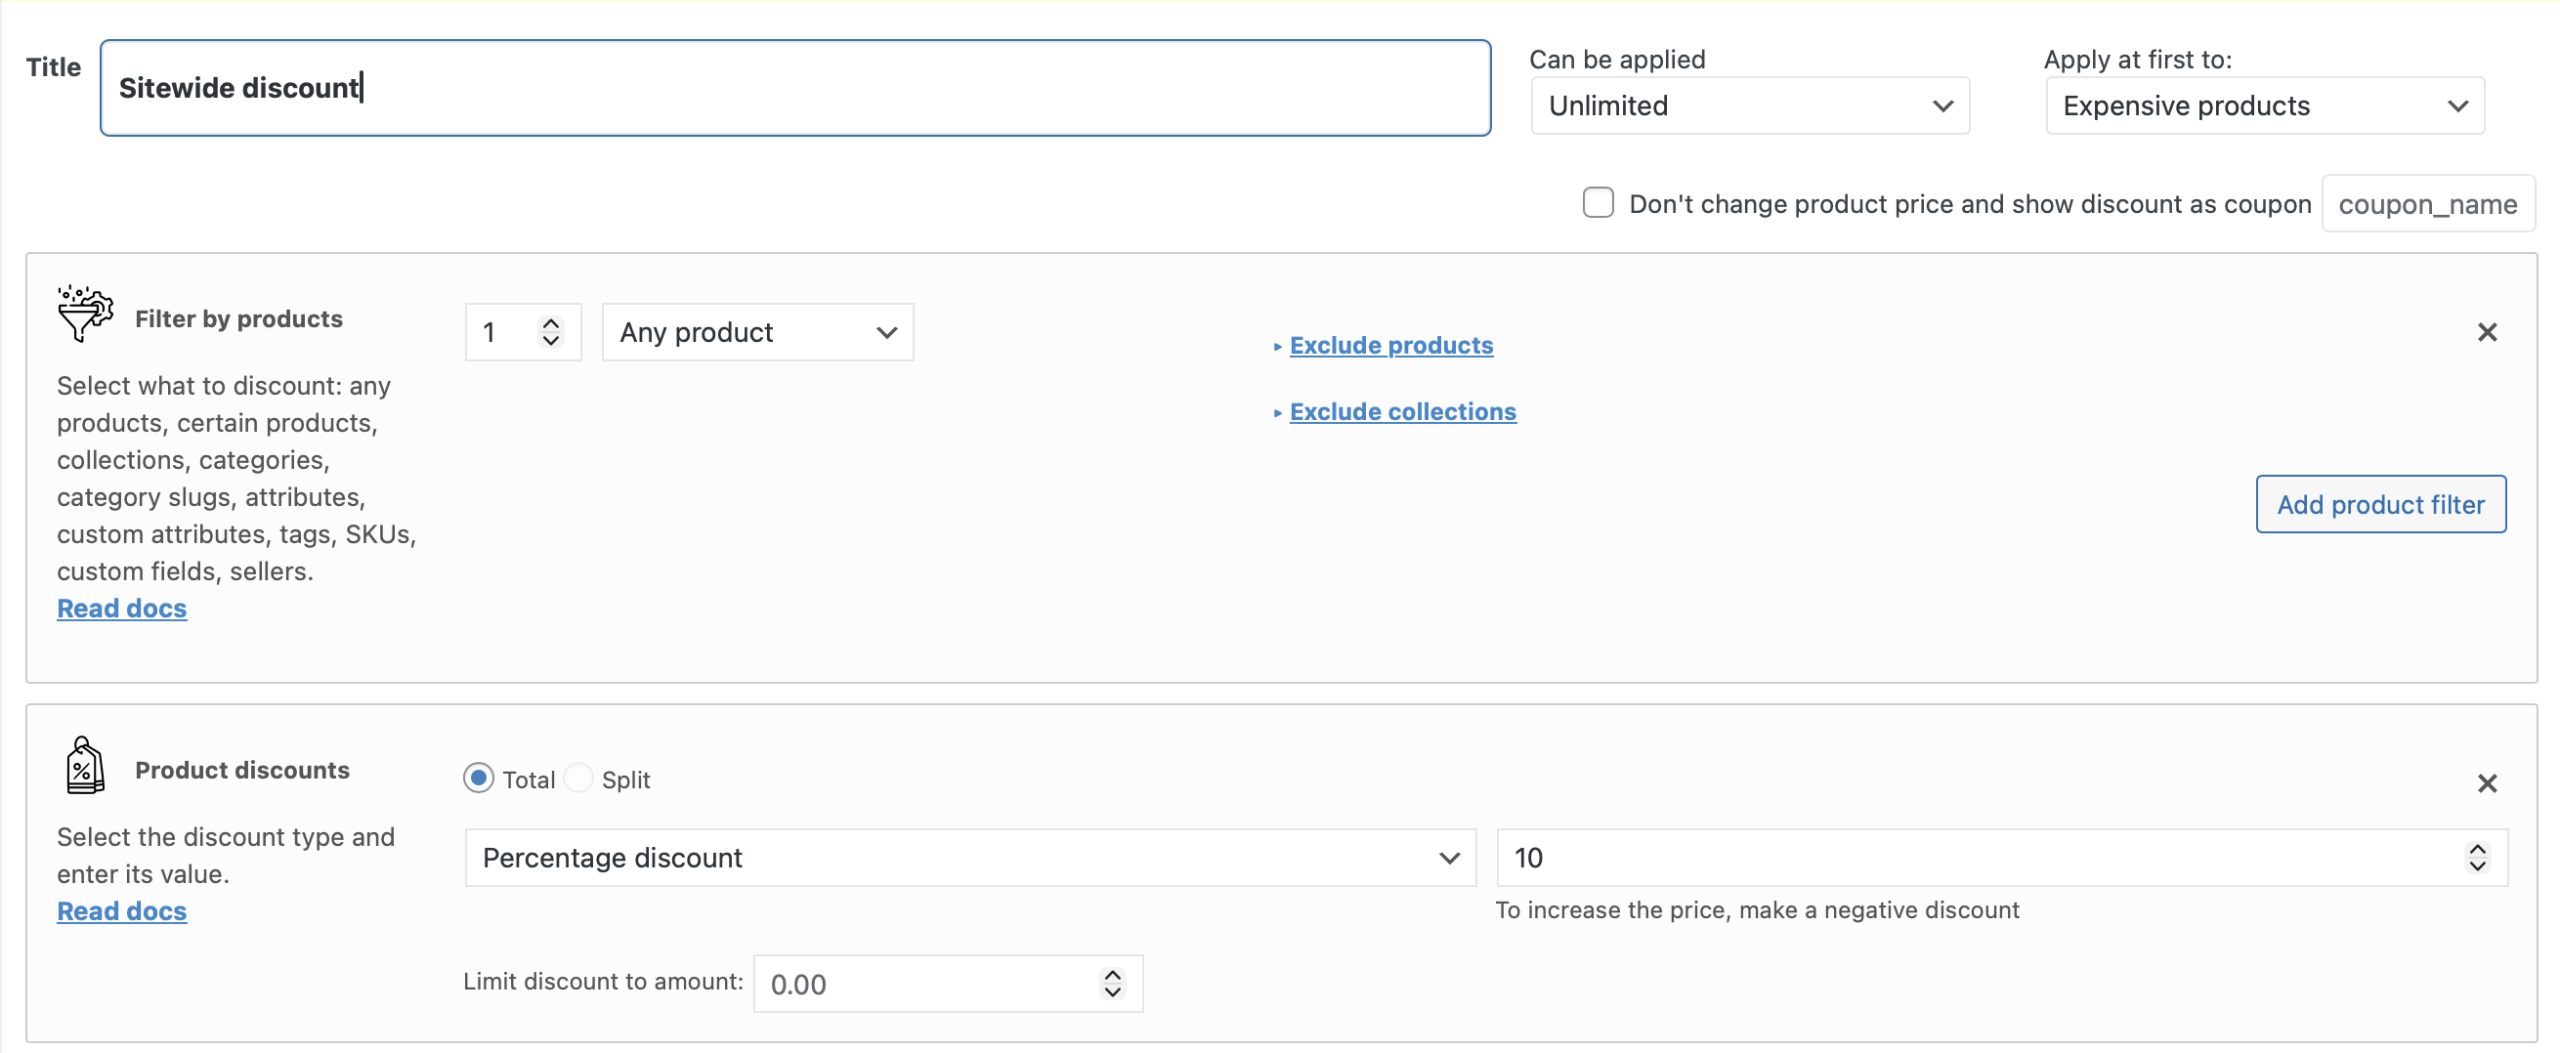Click the product quantity stepper arrows

tap(550, 332)
